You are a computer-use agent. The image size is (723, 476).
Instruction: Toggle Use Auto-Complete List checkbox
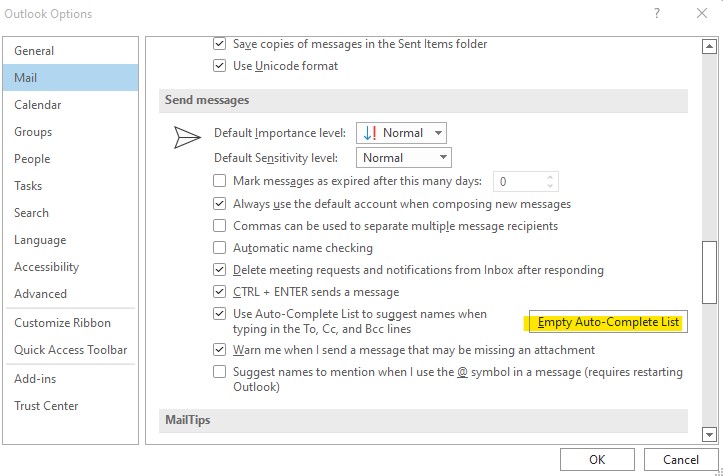click(219, 314)
